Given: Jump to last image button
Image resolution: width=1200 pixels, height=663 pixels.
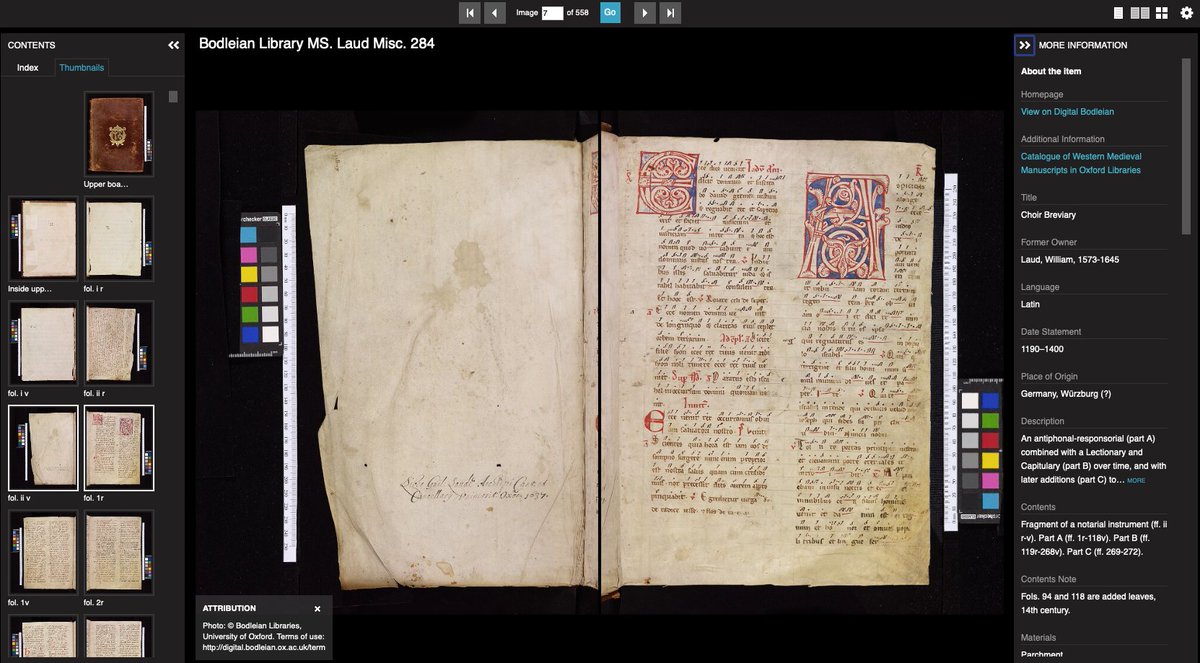Looking at the screenshot, I should pos(670,13).
